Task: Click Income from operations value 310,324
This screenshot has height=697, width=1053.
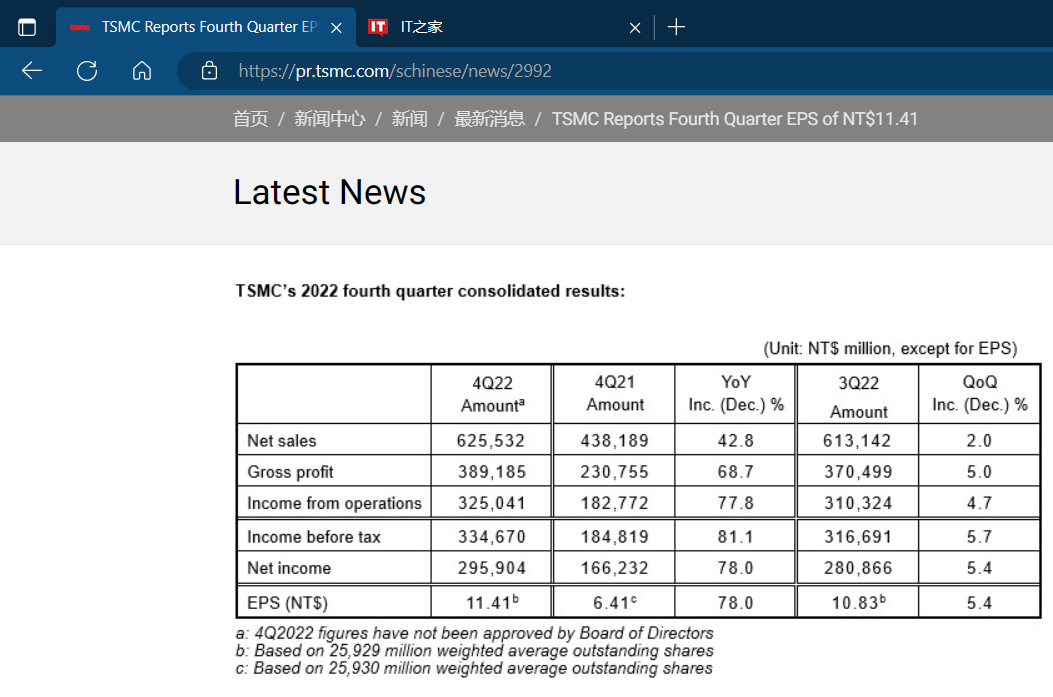Action: click(x=858, y=503)
